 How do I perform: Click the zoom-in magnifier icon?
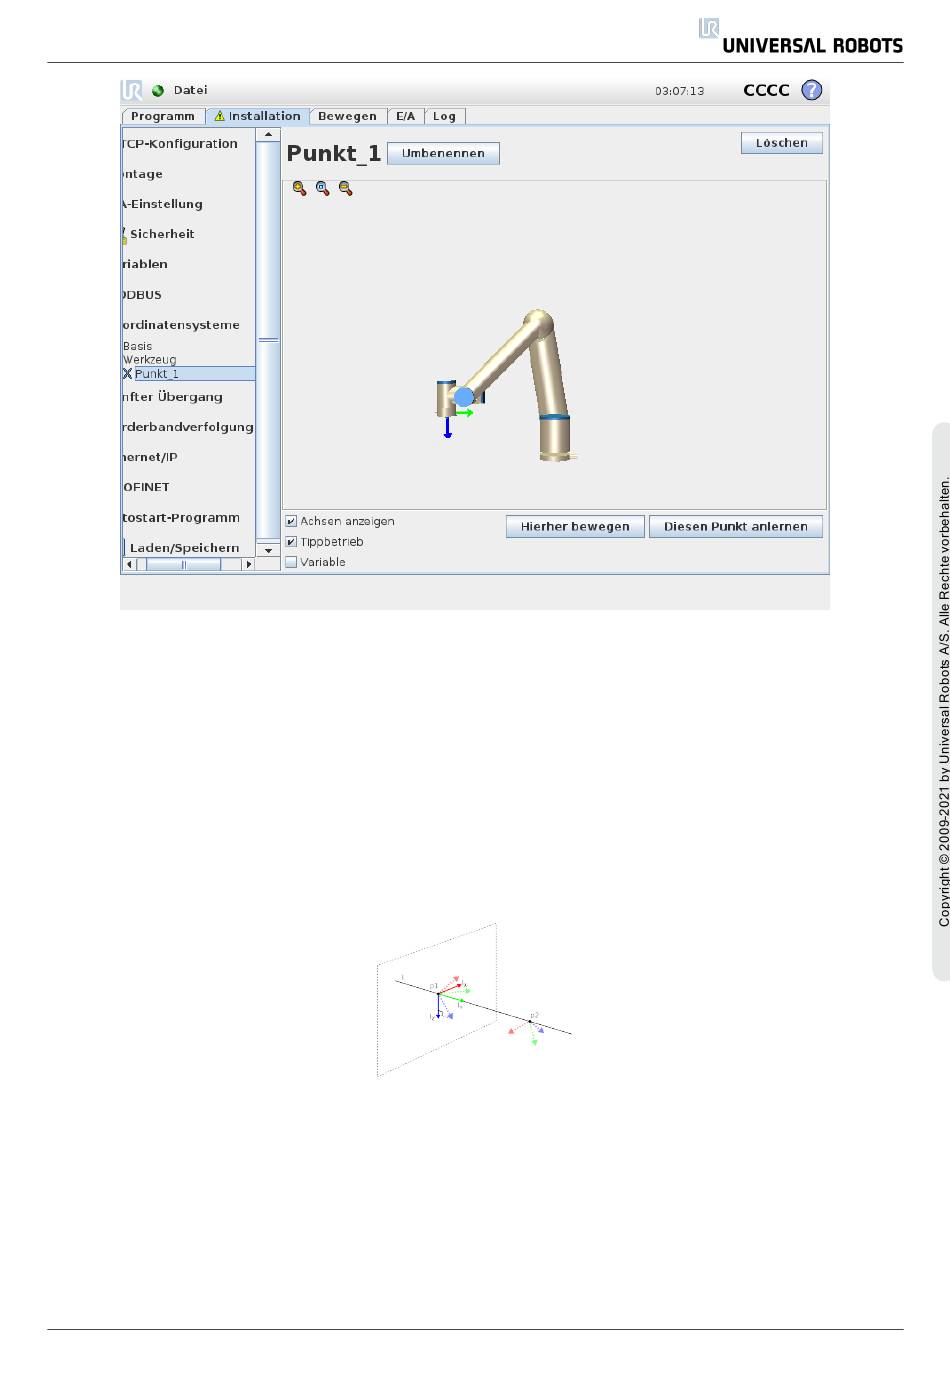pos(299,188)
